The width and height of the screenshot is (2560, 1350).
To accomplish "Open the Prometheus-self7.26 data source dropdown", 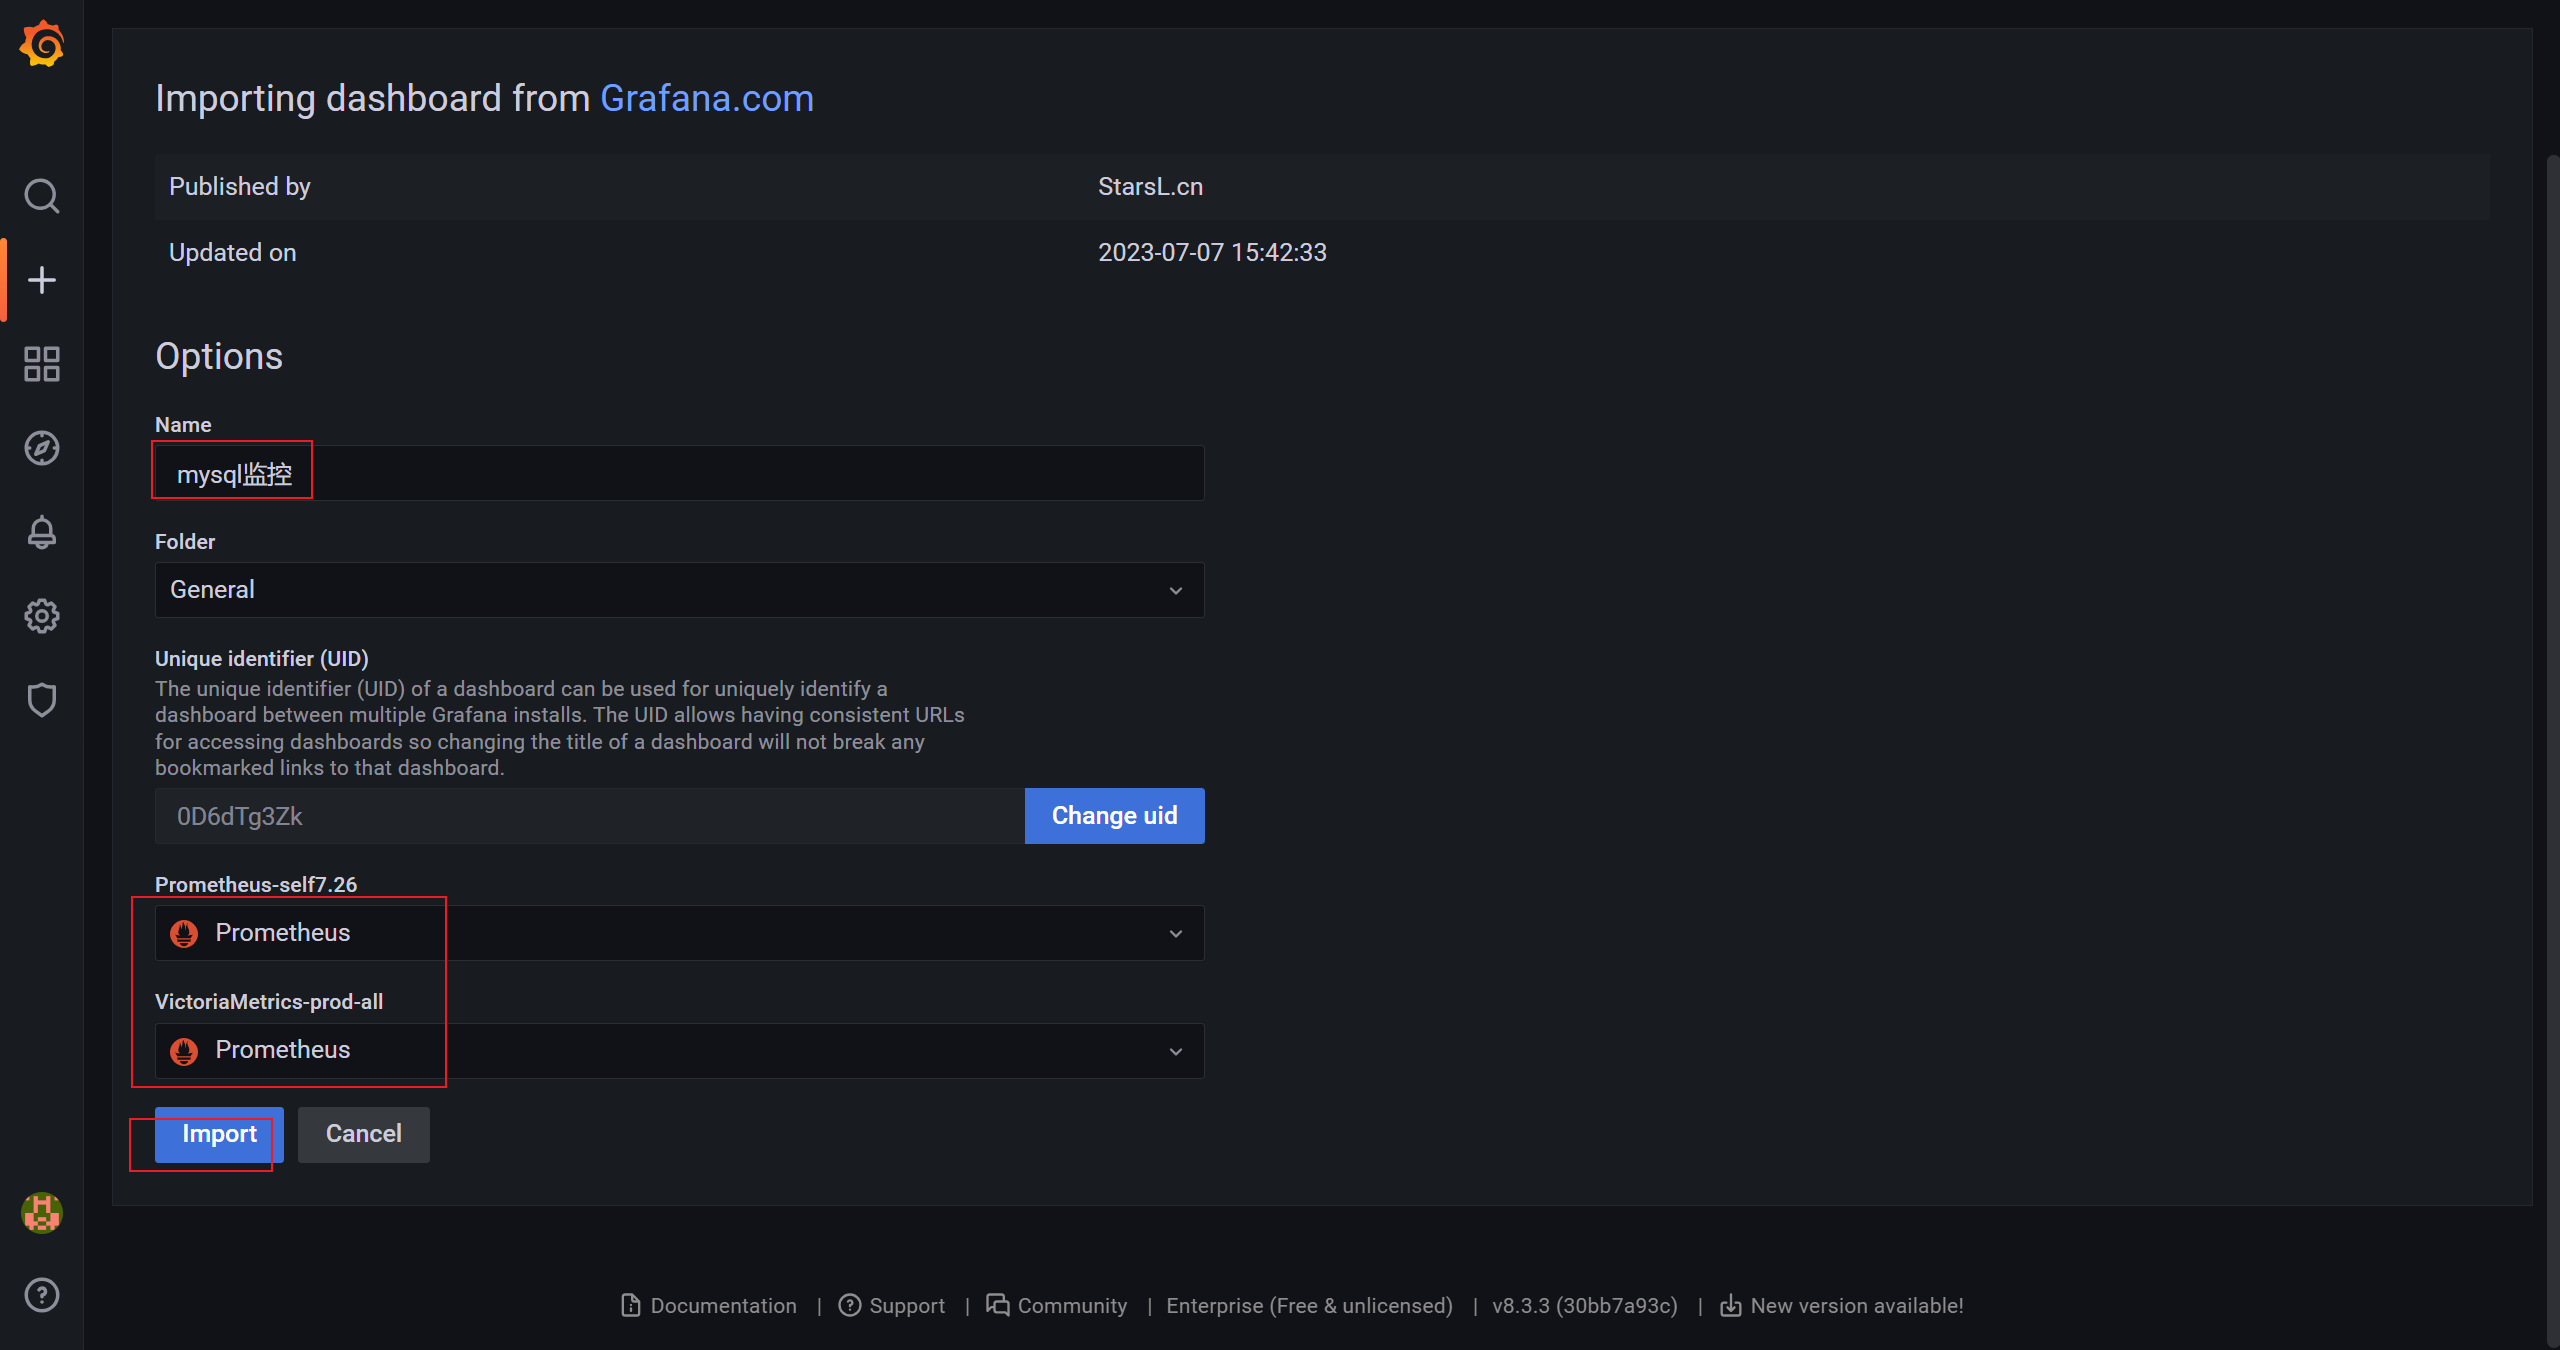I will pyautogui.click(x=679, y=933).
